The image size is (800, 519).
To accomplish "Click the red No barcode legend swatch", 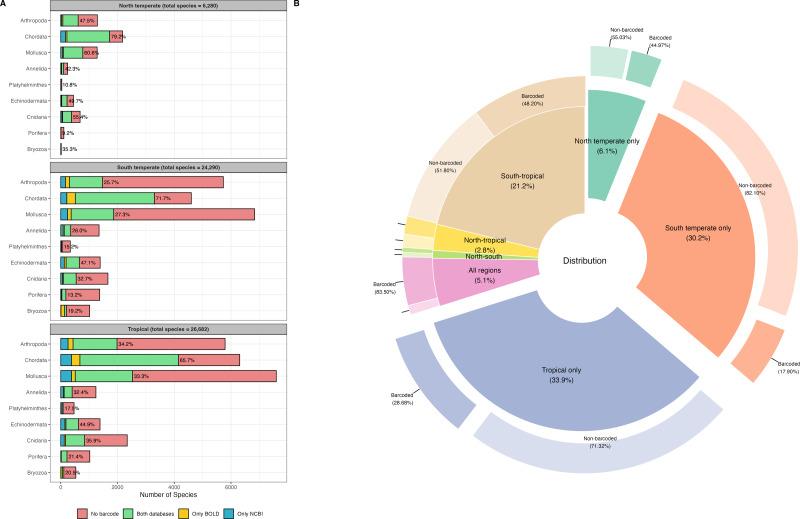I will coord(84,512).
